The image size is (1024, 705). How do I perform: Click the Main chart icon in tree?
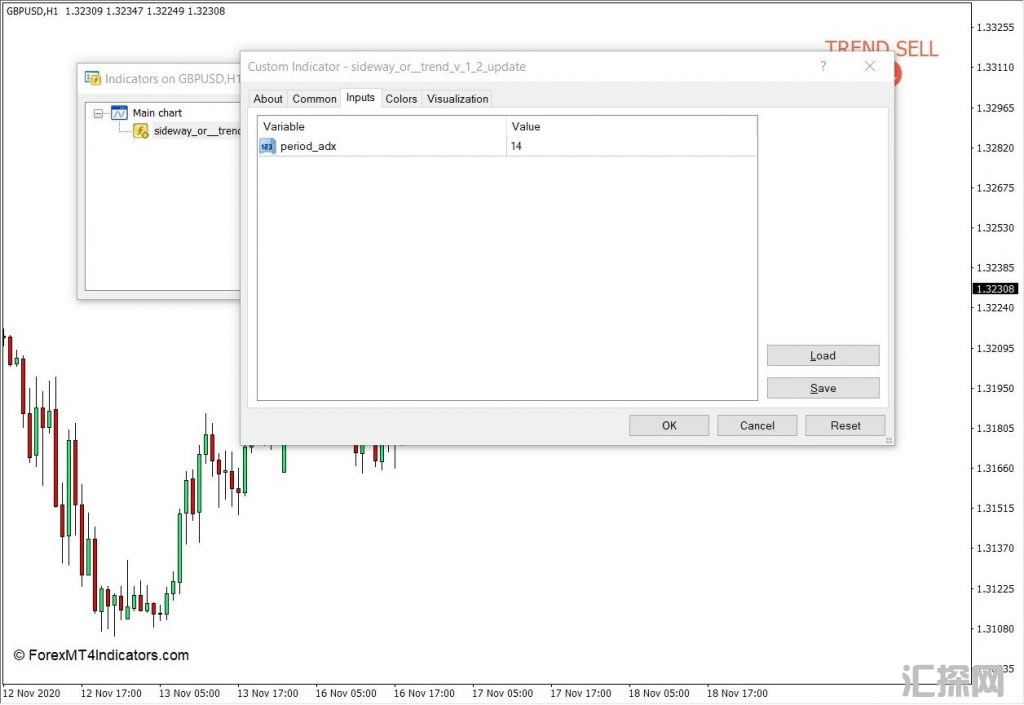click(x=119, y=113)
